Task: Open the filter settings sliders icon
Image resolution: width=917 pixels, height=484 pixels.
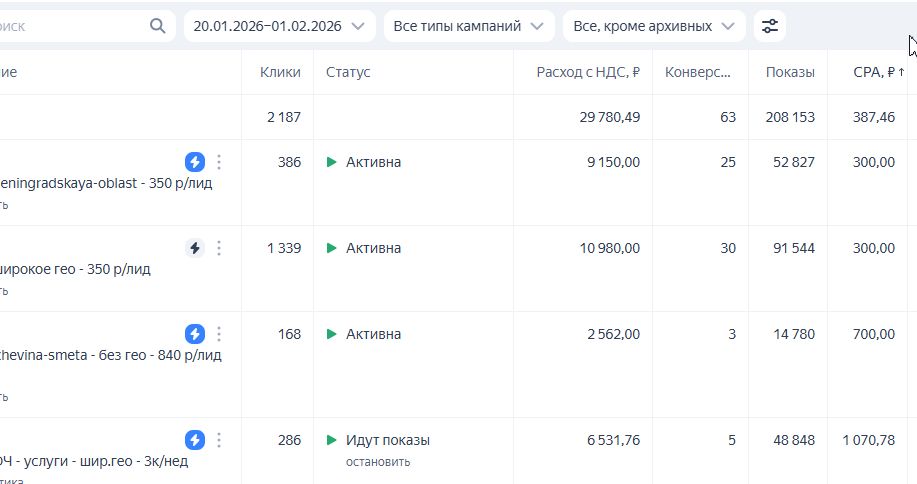Action: pos(769,26)
